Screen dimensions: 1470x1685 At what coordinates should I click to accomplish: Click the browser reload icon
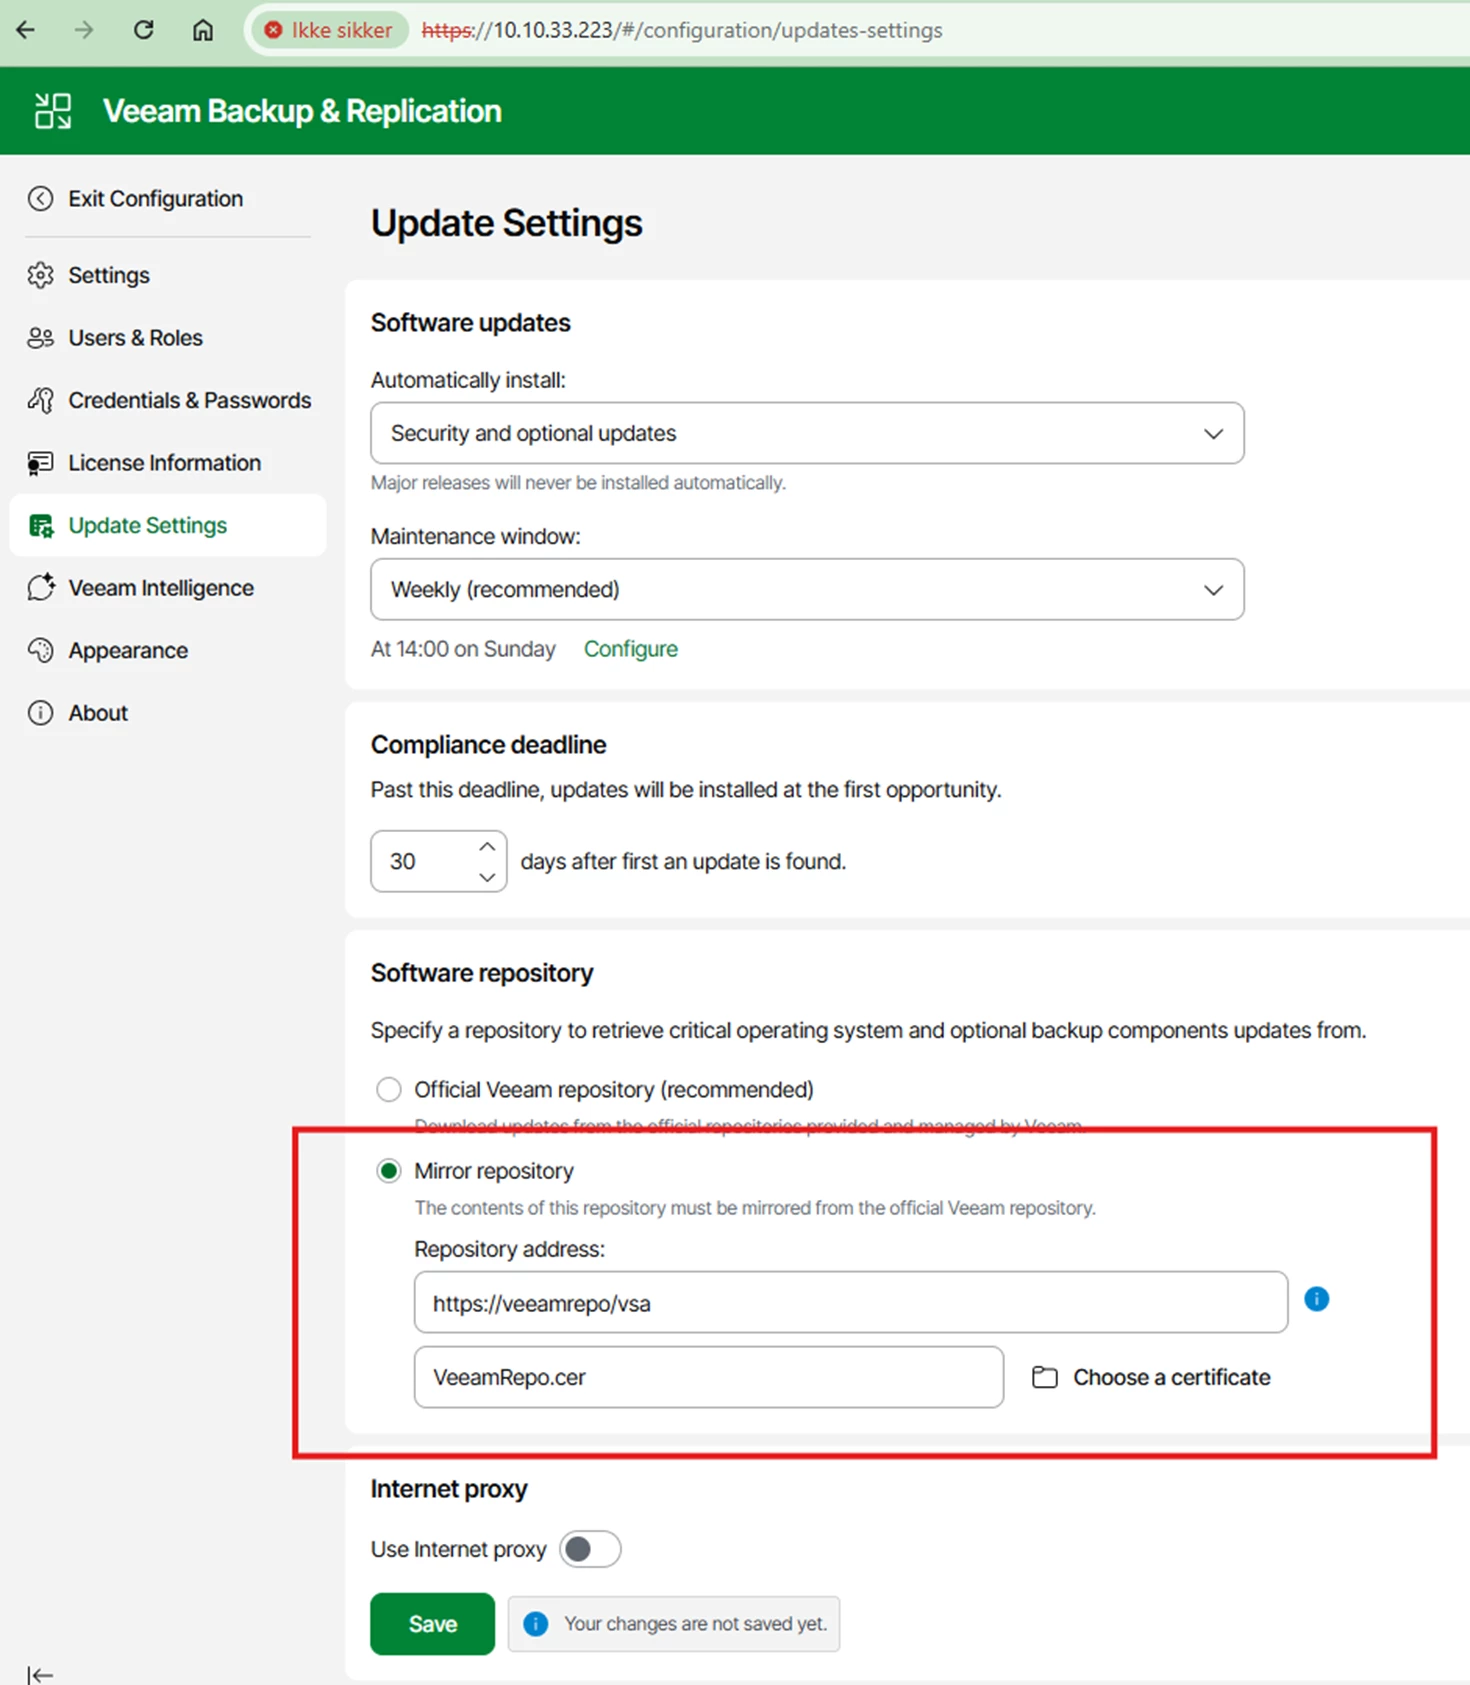click(x=144, y=30)
